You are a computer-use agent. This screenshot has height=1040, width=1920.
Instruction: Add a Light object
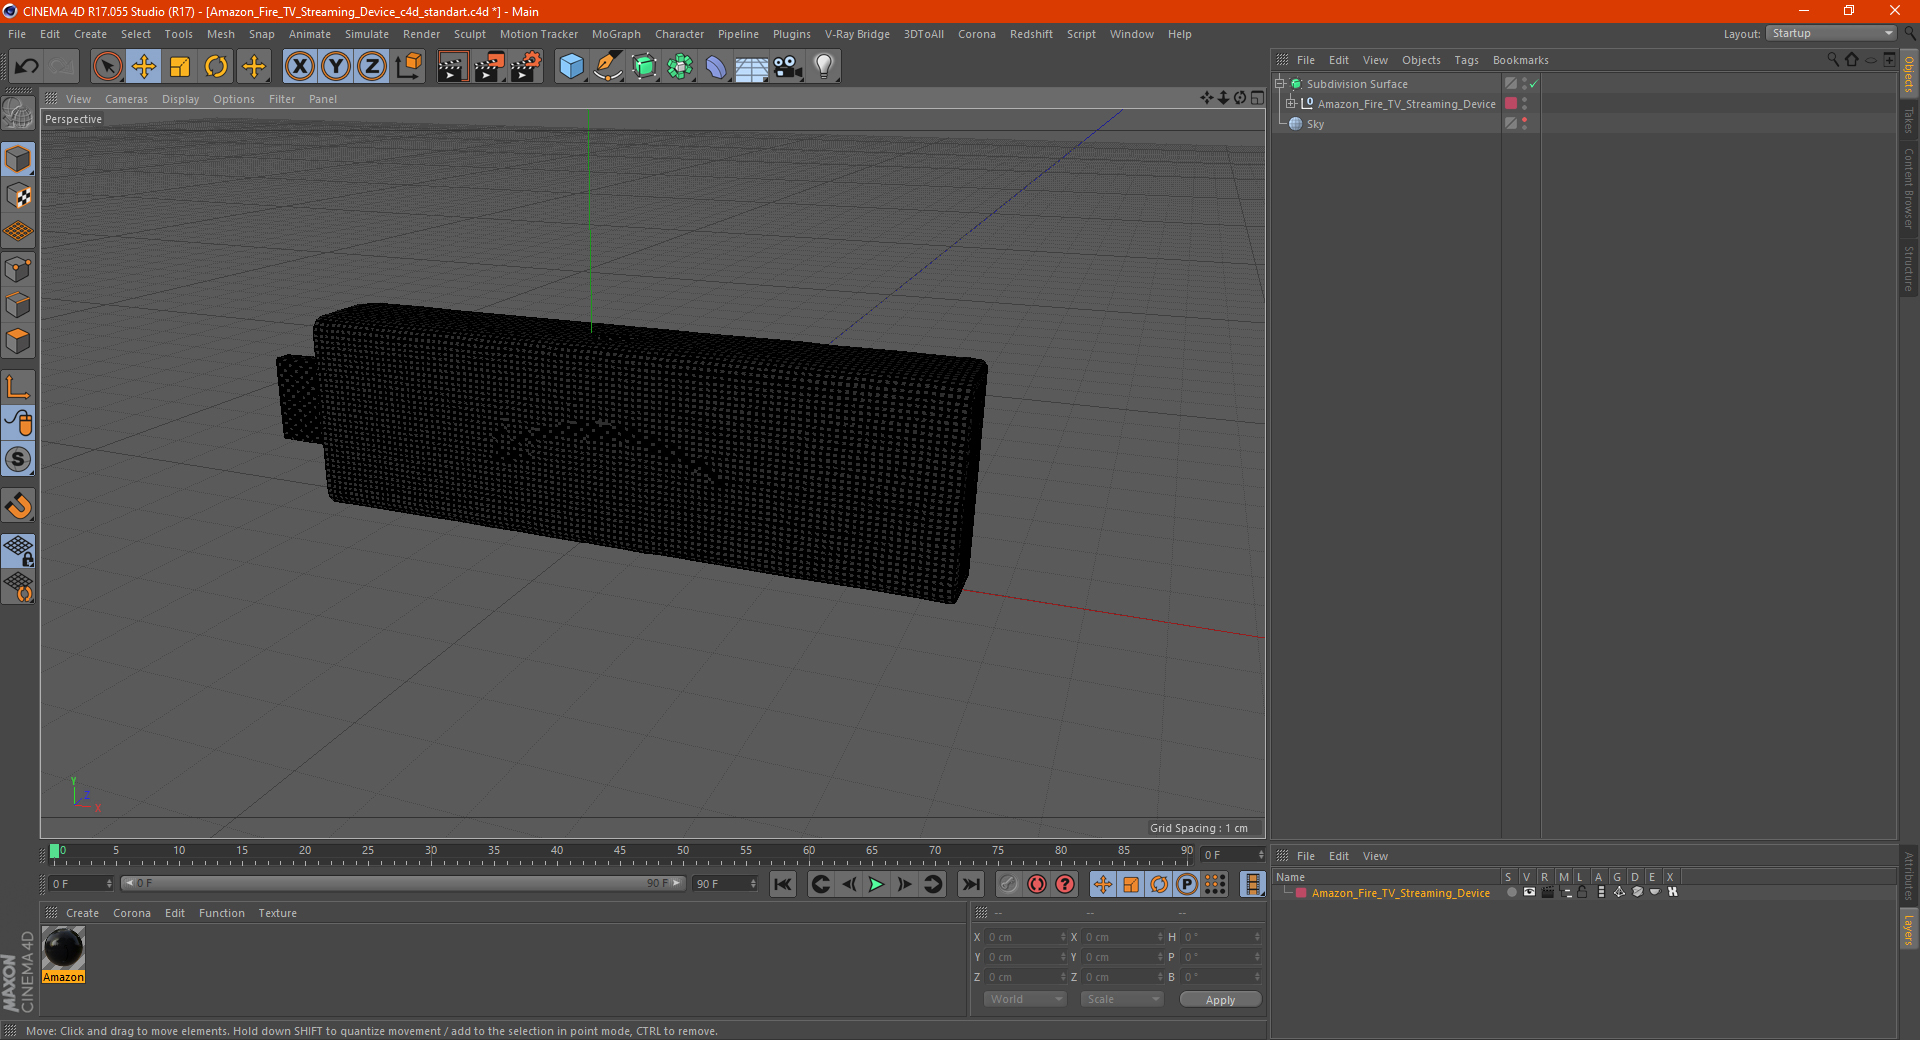824,67
